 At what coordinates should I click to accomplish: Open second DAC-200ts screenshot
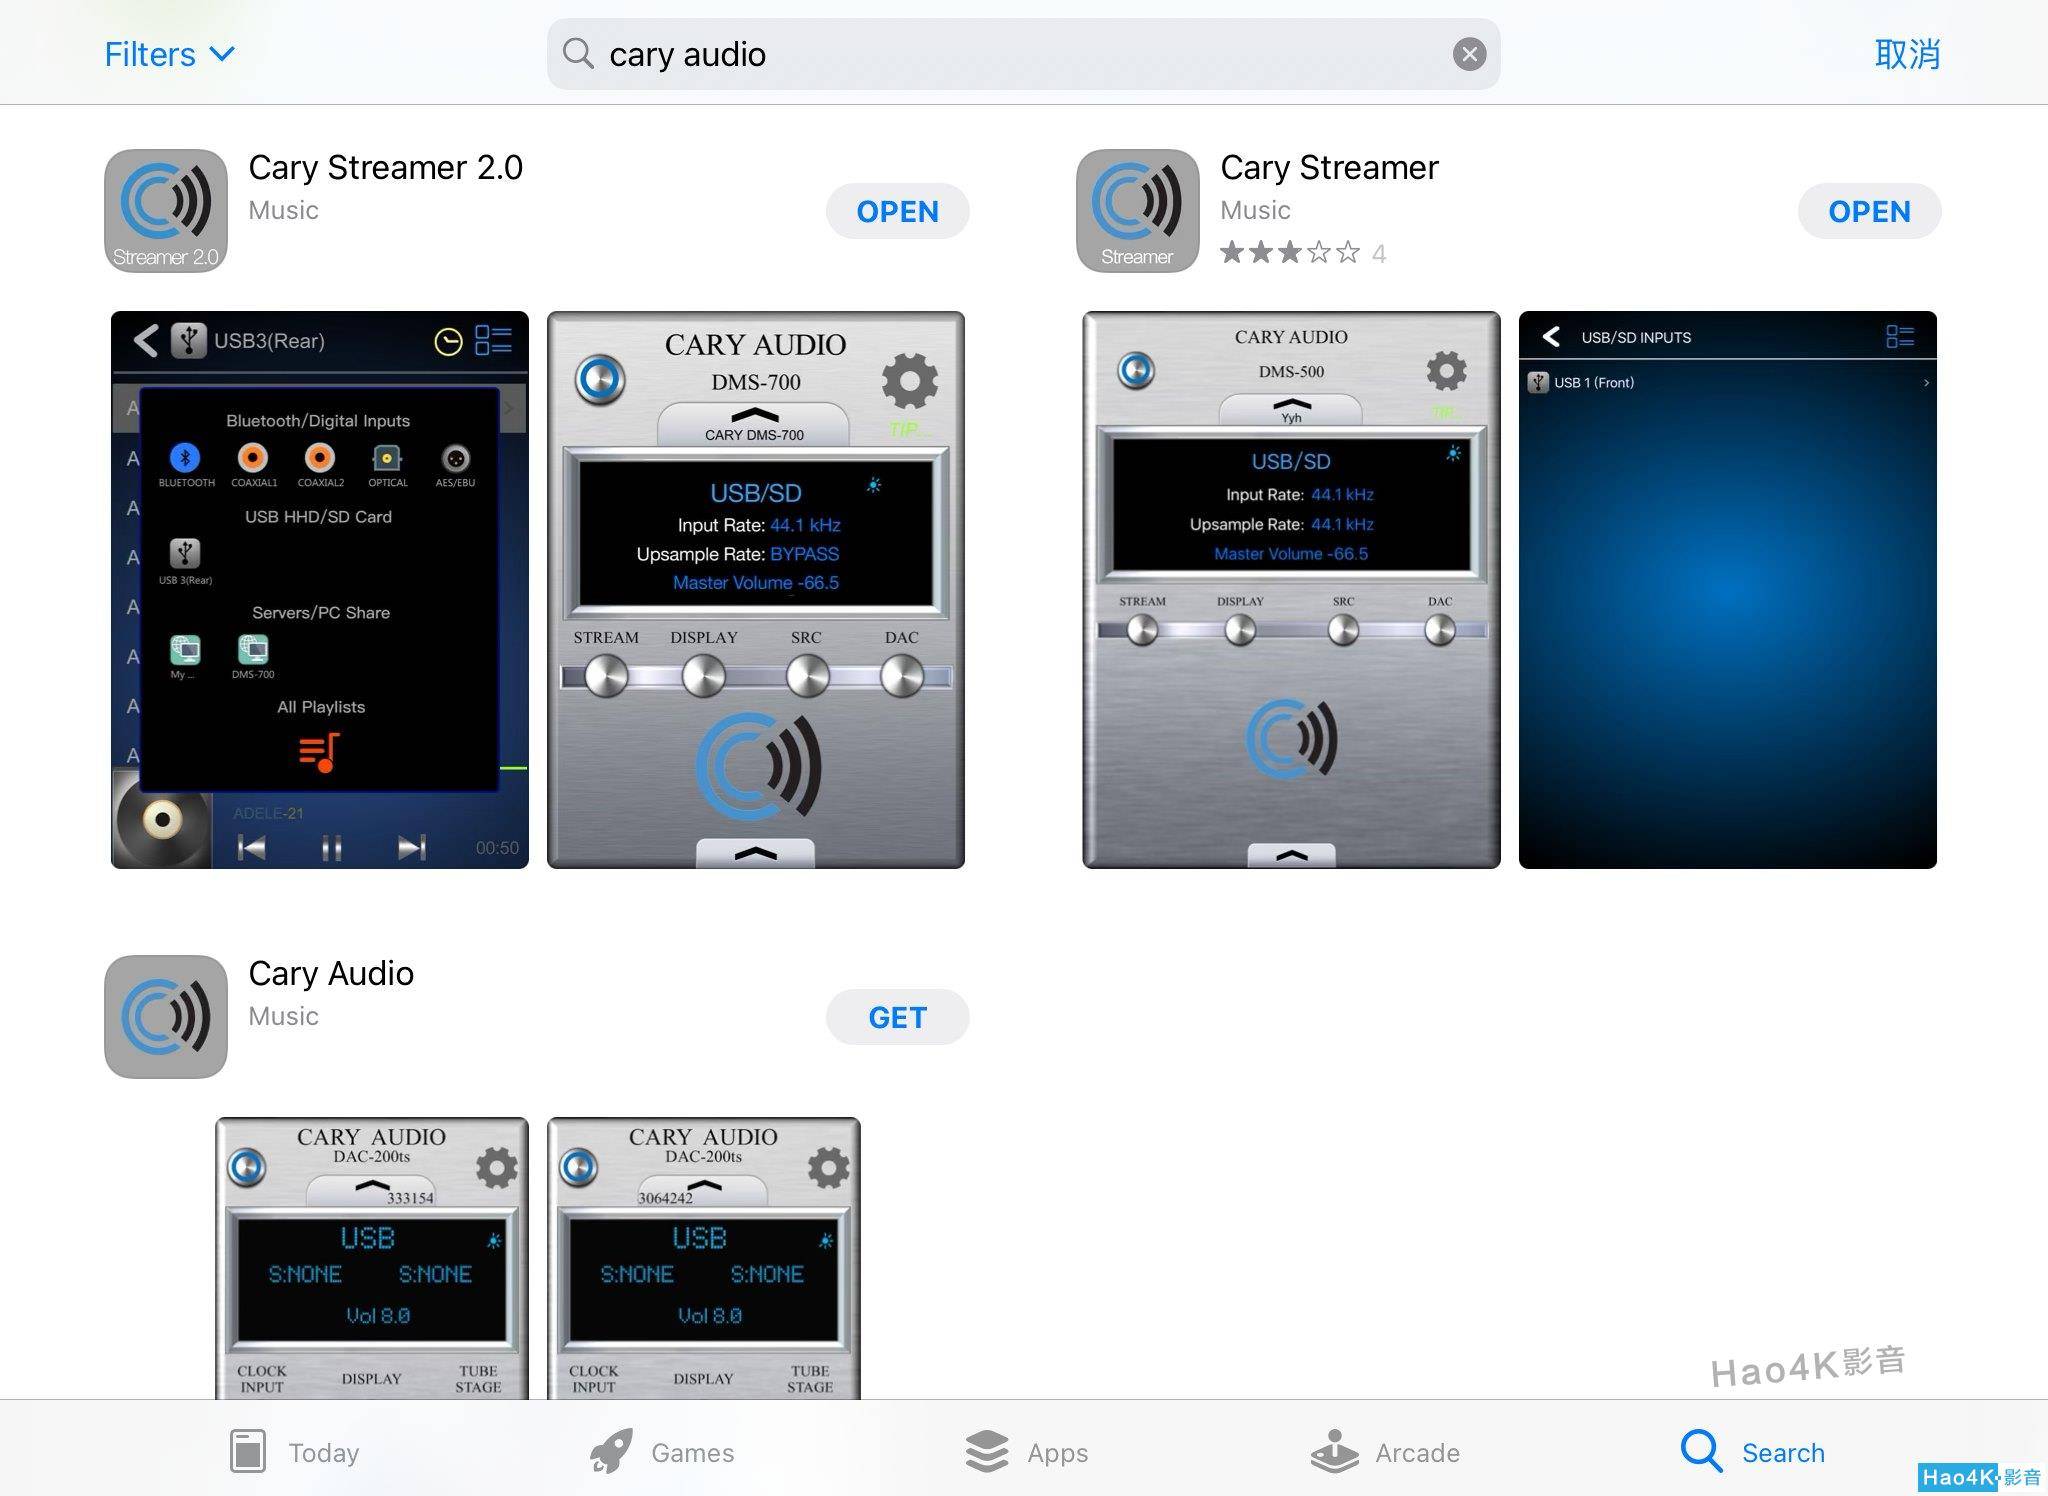click(x=704, y=1258)
